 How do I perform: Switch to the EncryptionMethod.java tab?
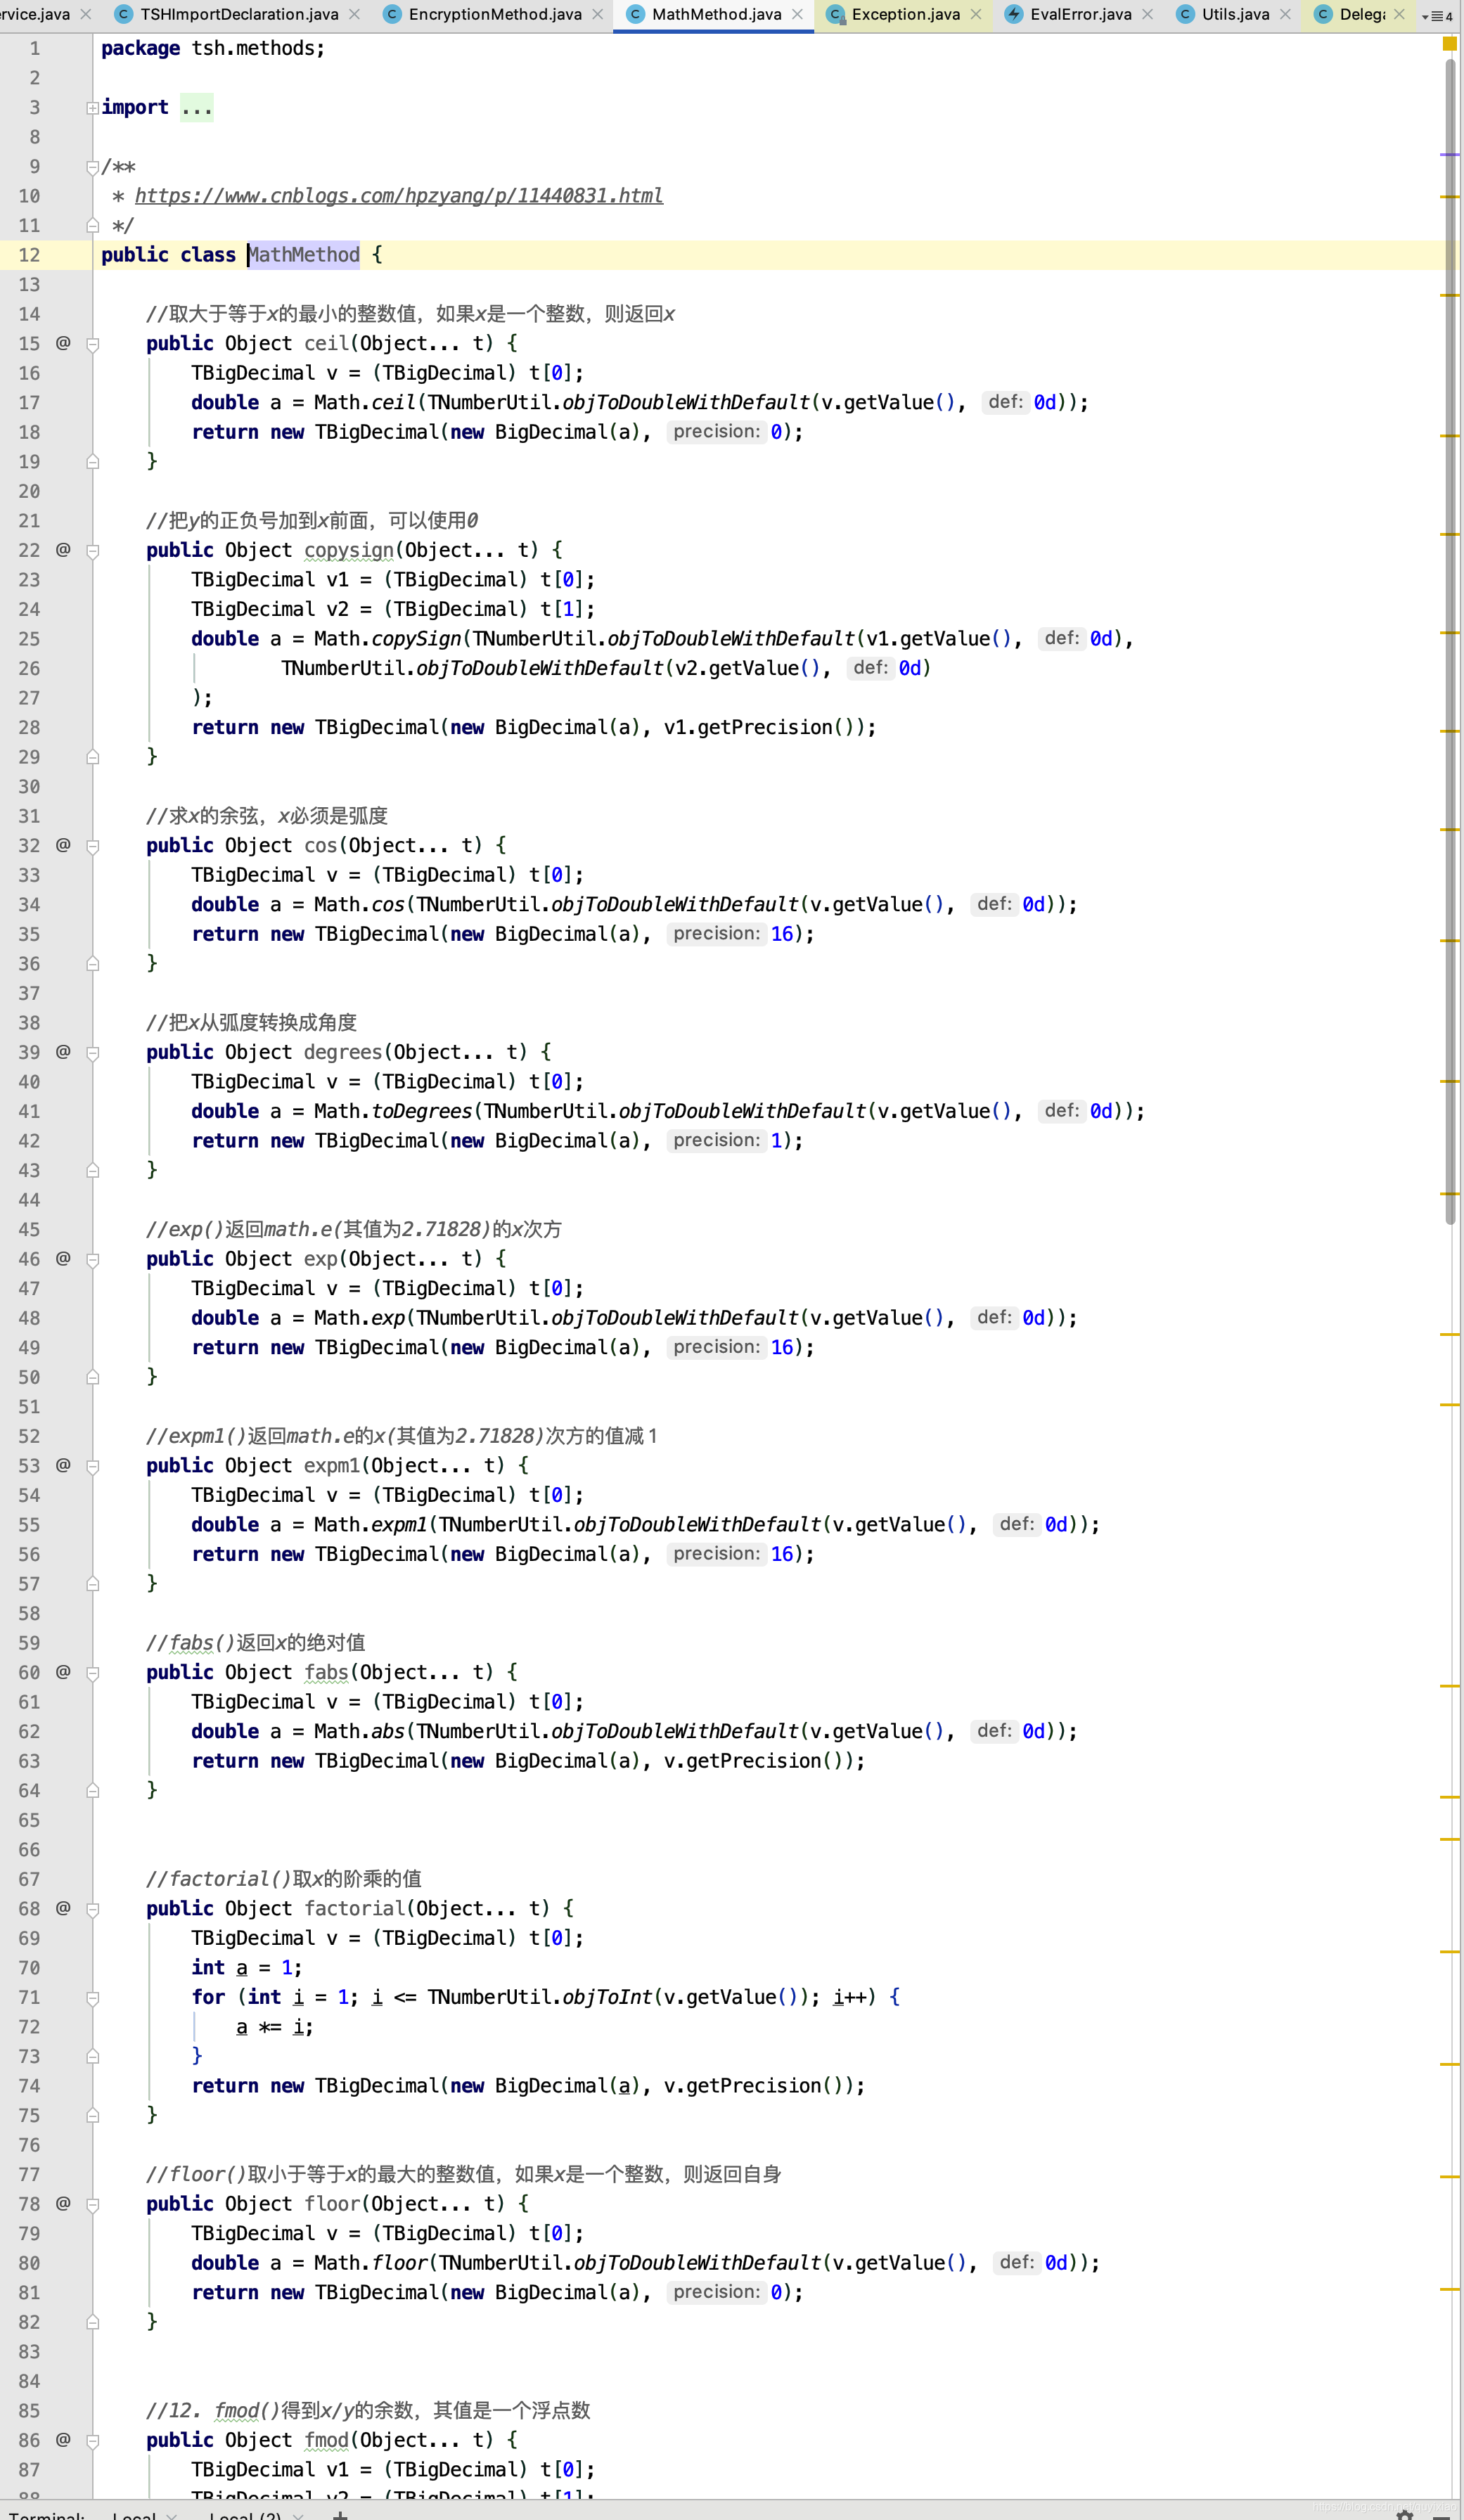(495, 14)
